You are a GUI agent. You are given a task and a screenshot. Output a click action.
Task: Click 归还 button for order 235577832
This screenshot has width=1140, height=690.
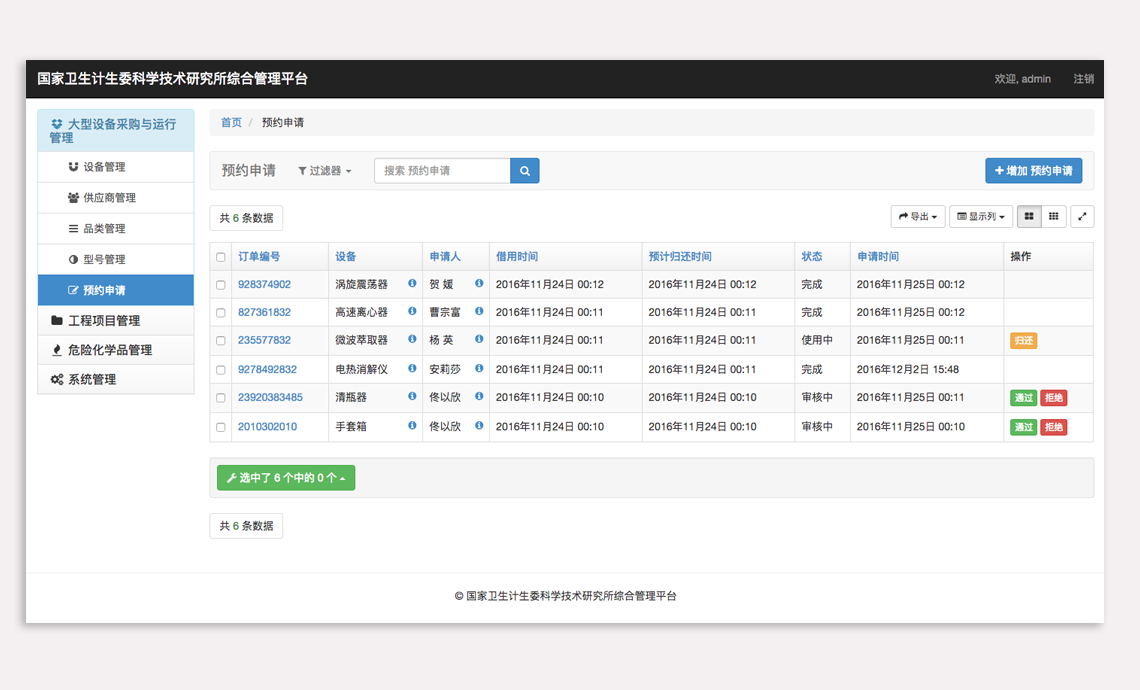pos(1023,341)
